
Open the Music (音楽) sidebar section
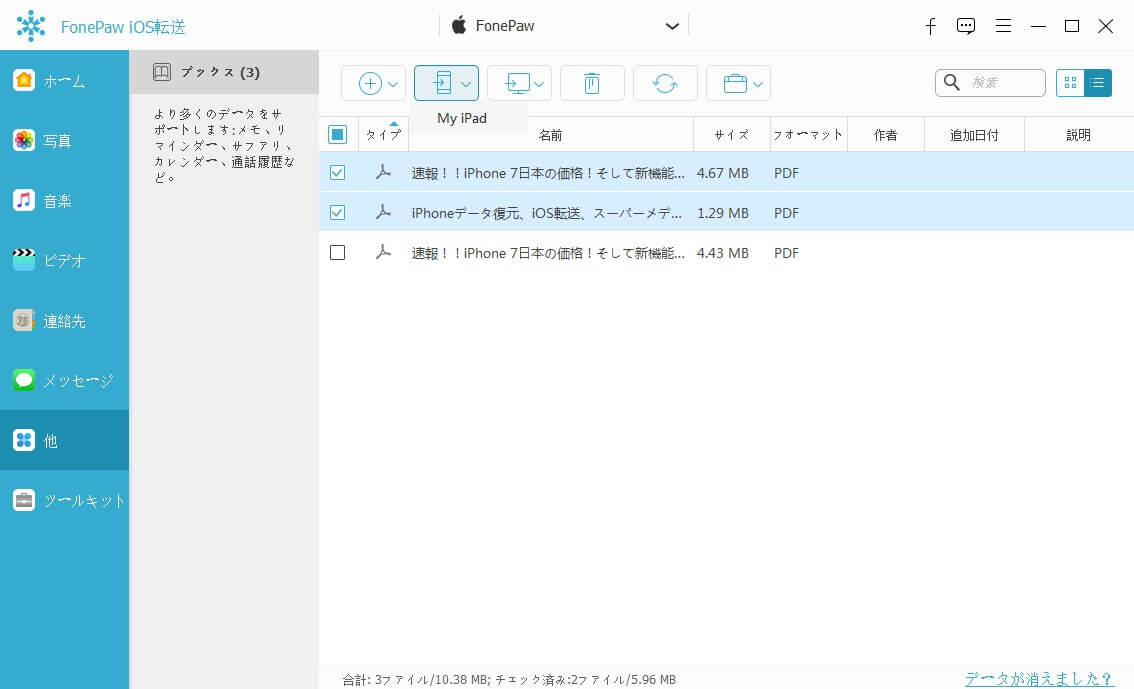coord(64,200)
